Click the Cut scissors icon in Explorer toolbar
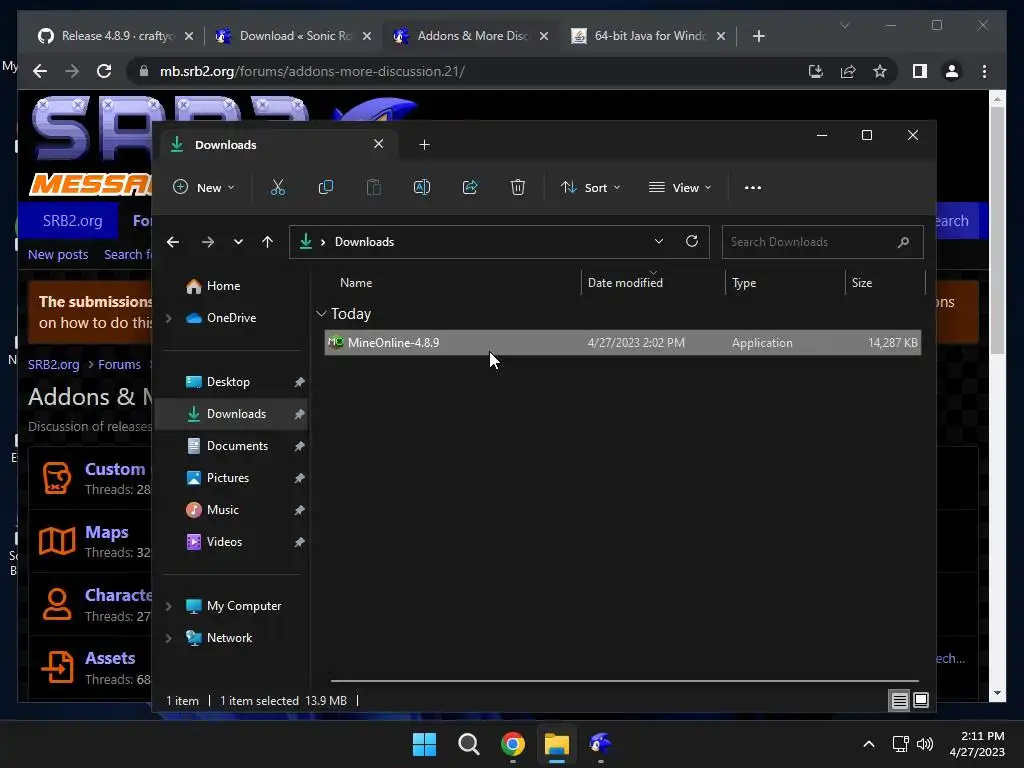The width and height of the screenshot is (1024, 768). pyautogui.click(x=278, y=187)
